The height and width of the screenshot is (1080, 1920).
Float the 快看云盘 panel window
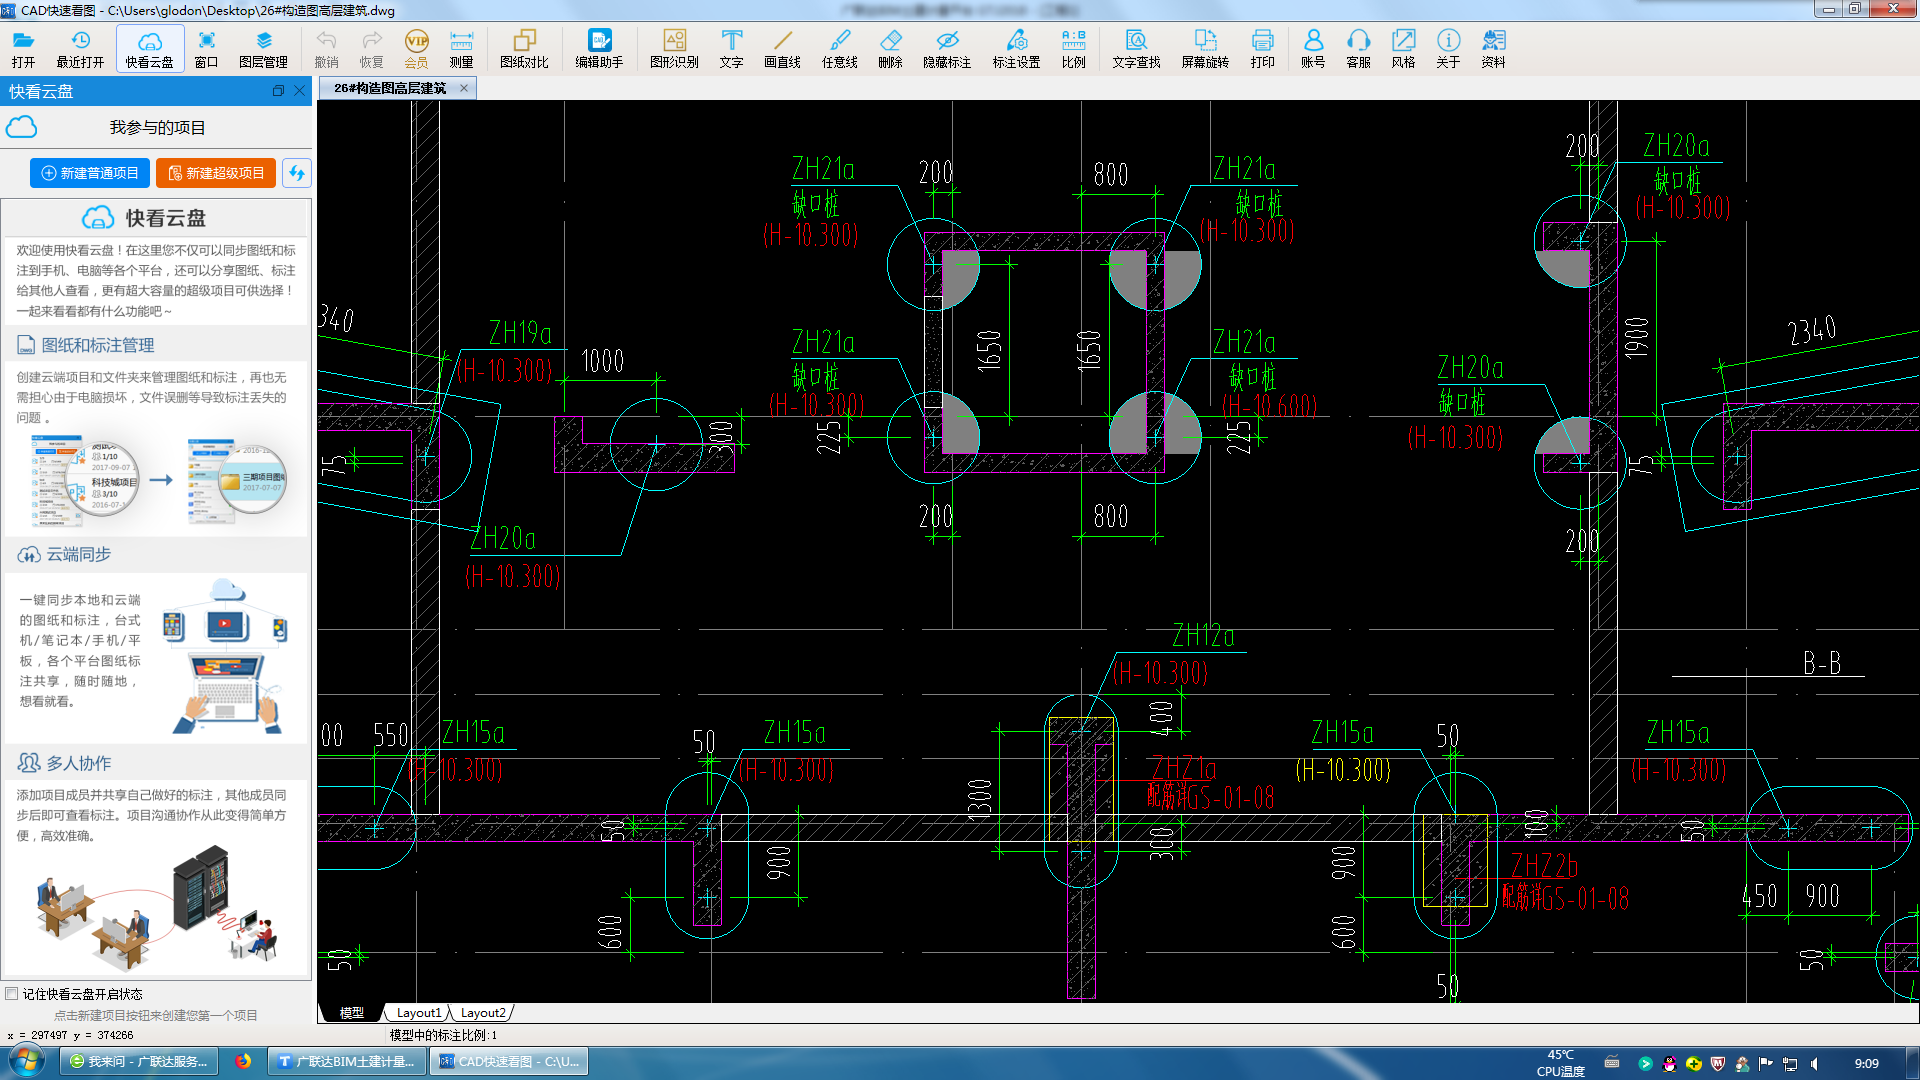tap(278, 91)
